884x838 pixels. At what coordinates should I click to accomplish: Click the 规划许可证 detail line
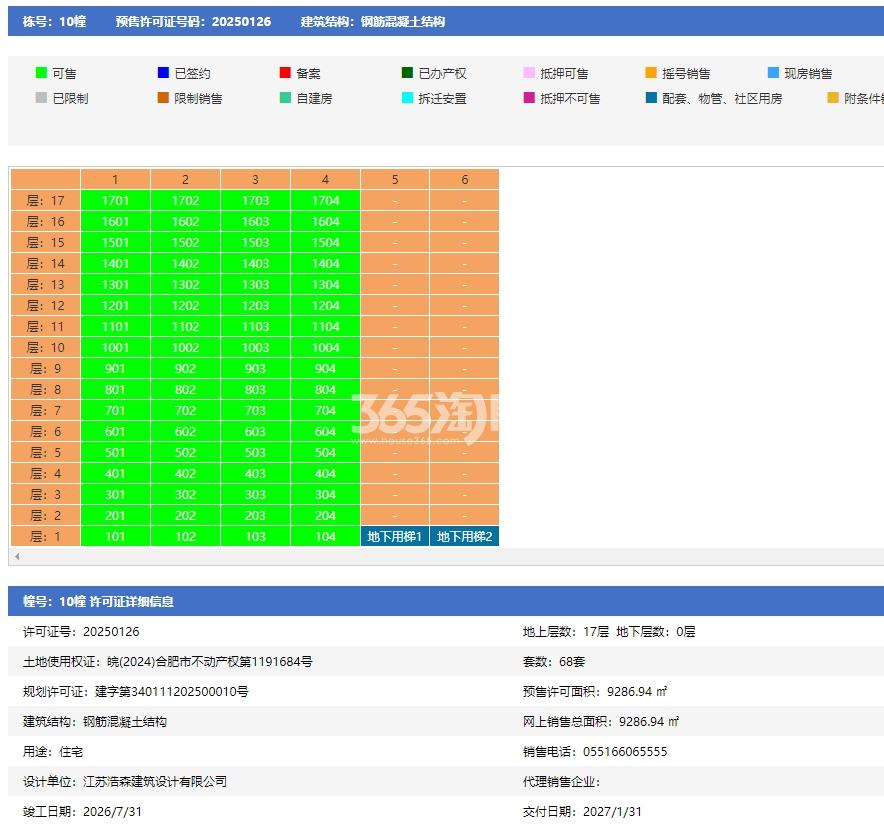pyautogui.click(x=135, y=691)
